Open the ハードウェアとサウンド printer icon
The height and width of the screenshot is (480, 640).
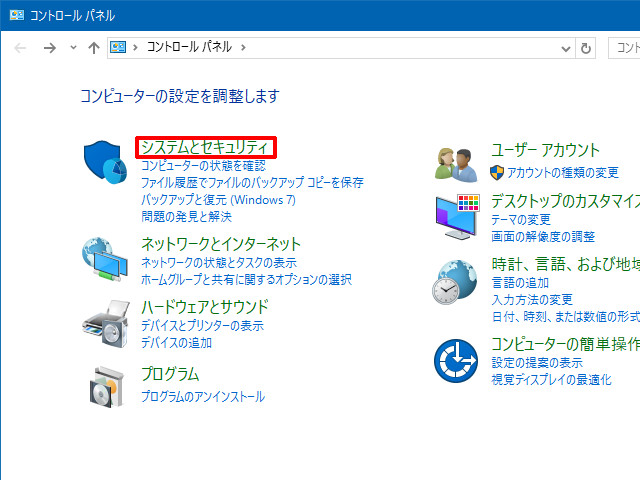pos(106,324)
